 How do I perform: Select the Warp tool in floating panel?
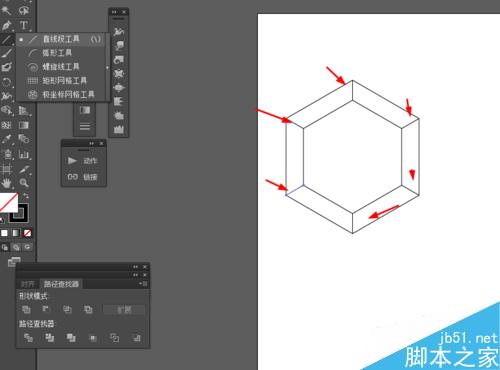pos(119,45)
